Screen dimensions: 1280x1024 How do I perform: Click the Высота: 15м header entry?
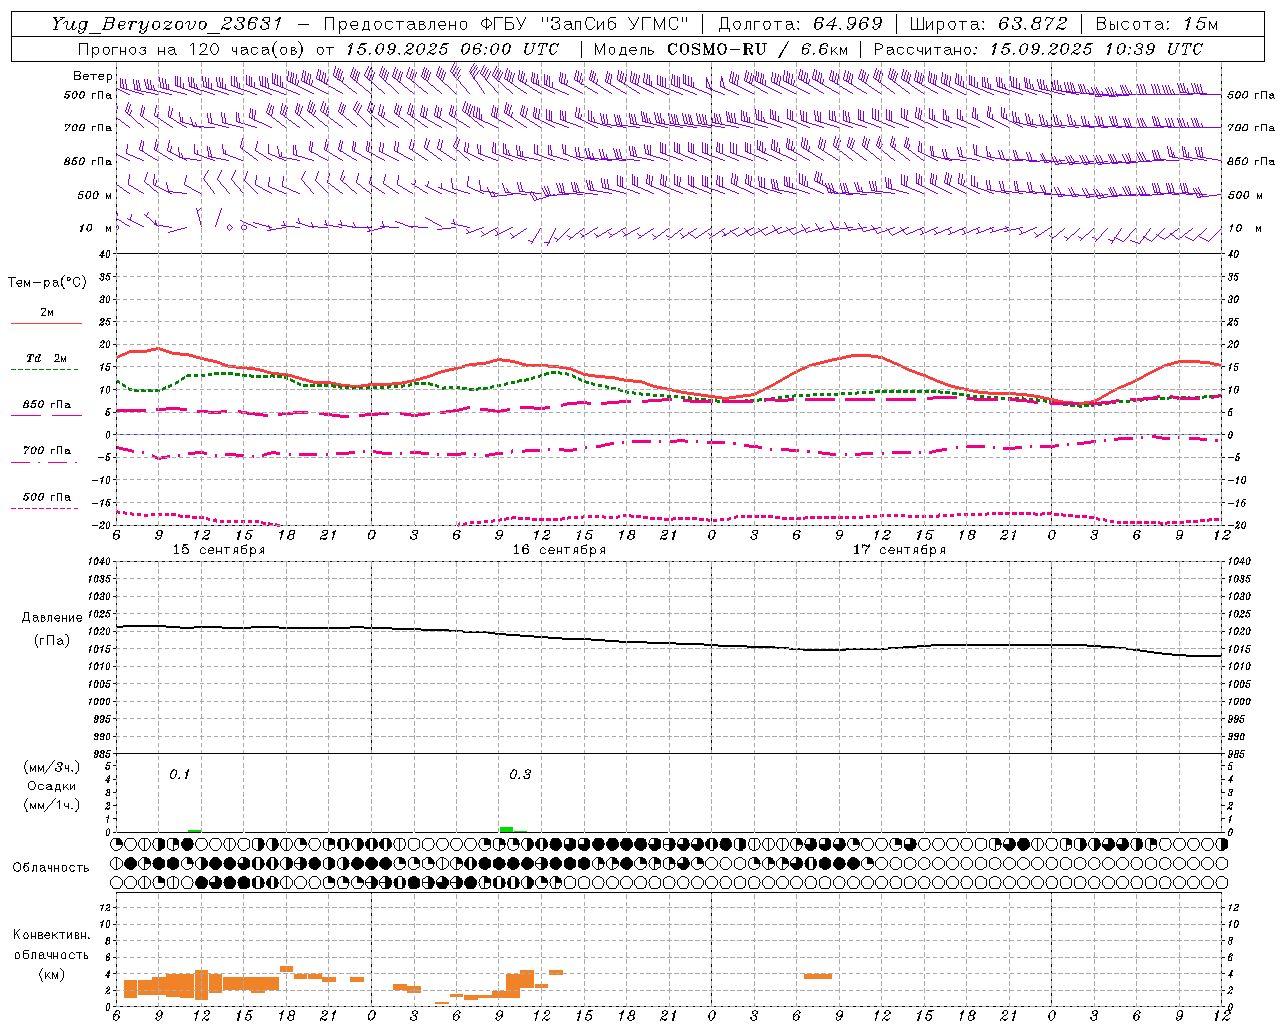(x=1157, y=24)
